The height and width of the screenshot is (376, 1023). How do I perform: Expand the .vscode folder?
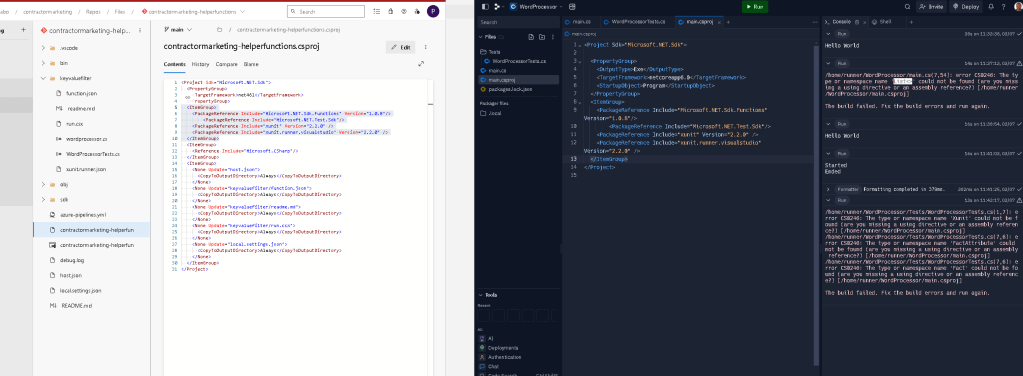[x=43, y=48]
